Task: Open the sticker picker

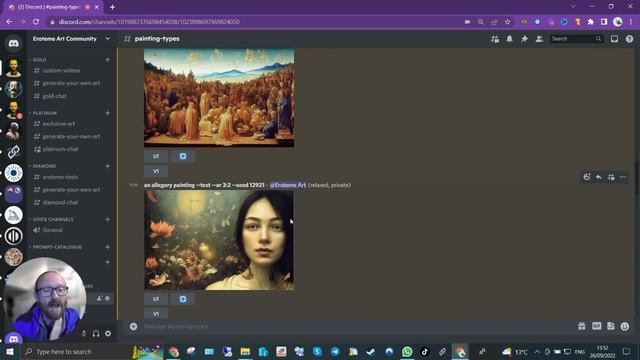Action: [611, 326]
